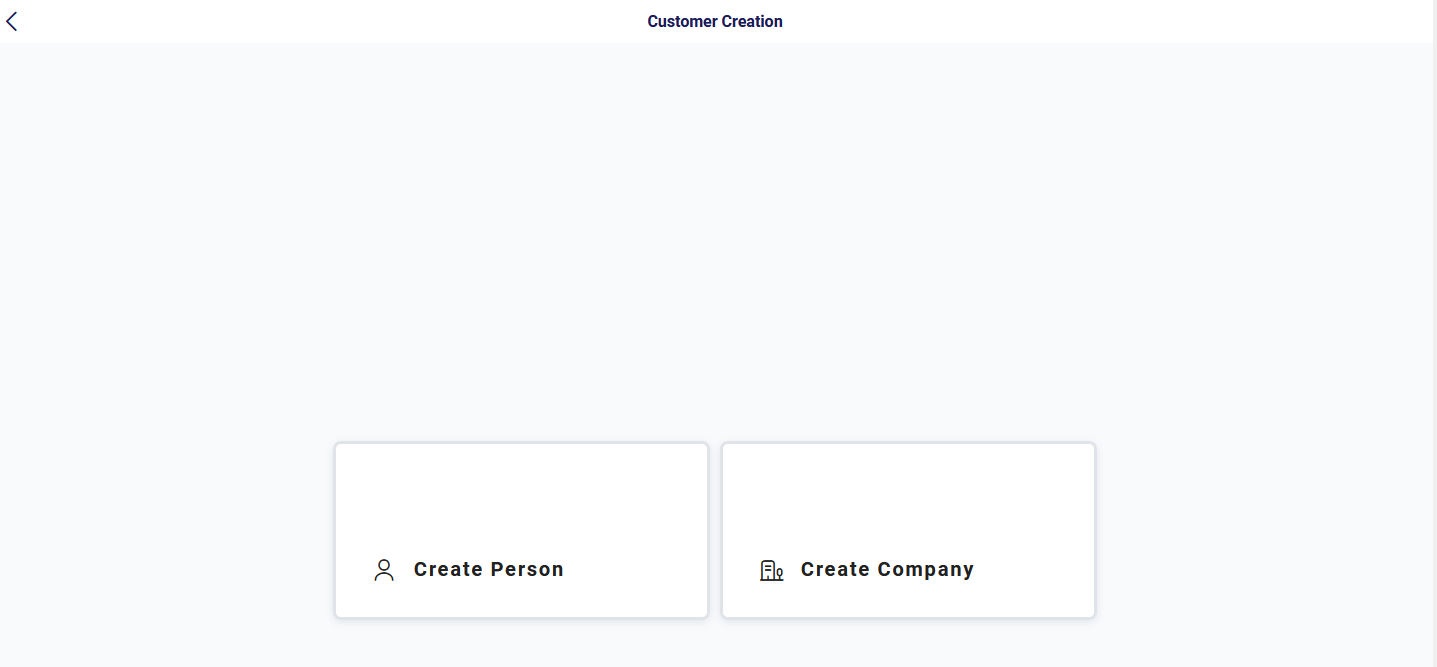Click the upper area of the Create Company card
The height and width of the screenshot is (667, 1437).
[x=907, y=480]
